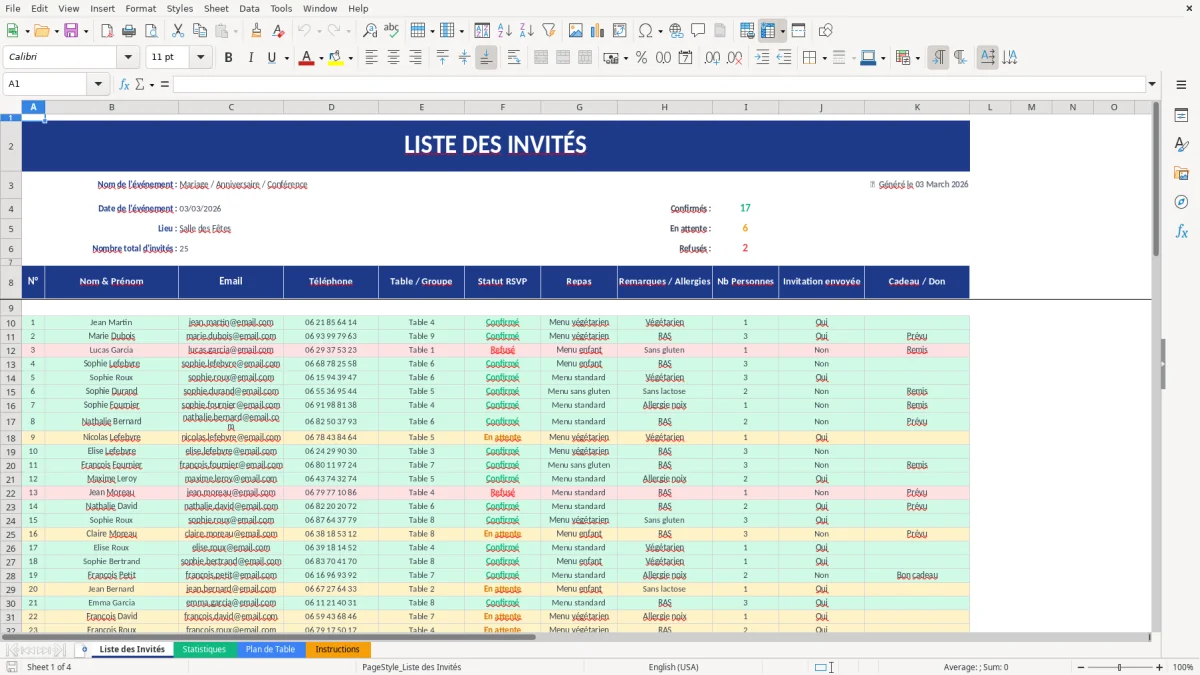
Task: Toggle bold formatting
Action: tap(228, 57)
